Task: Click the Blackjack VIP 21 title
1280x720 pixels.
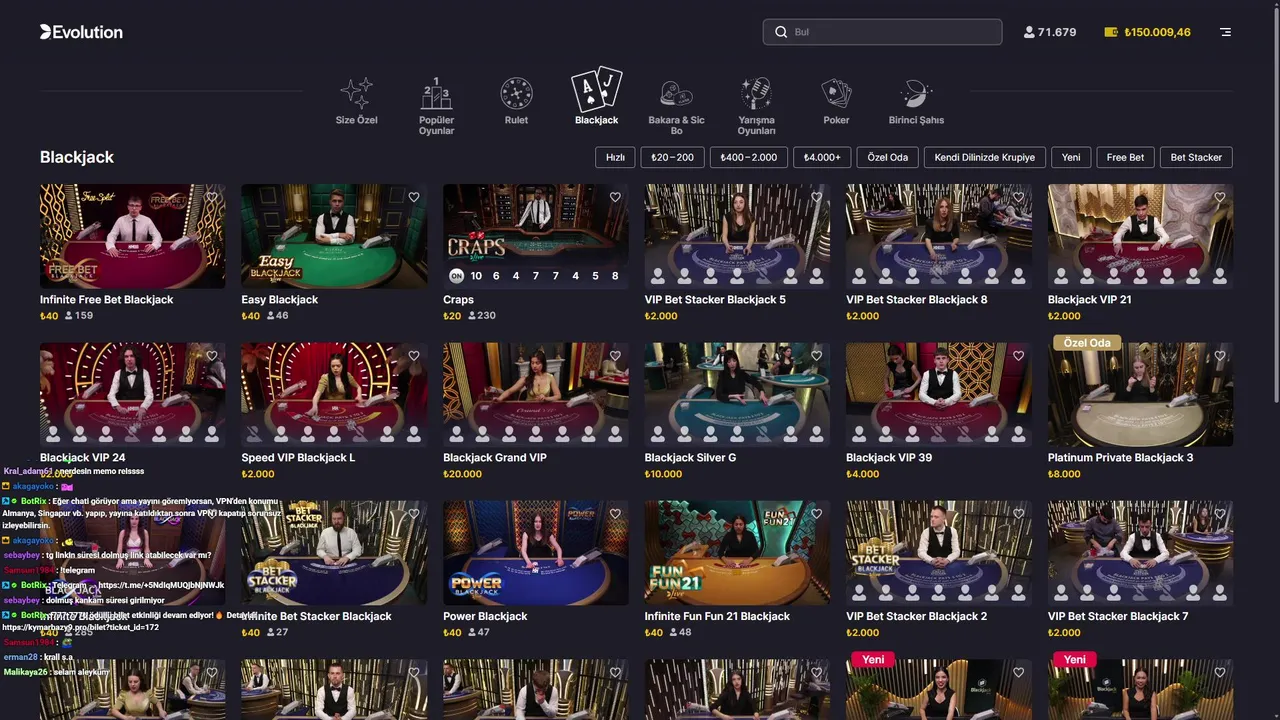Action: click(x=1090, y=299)
